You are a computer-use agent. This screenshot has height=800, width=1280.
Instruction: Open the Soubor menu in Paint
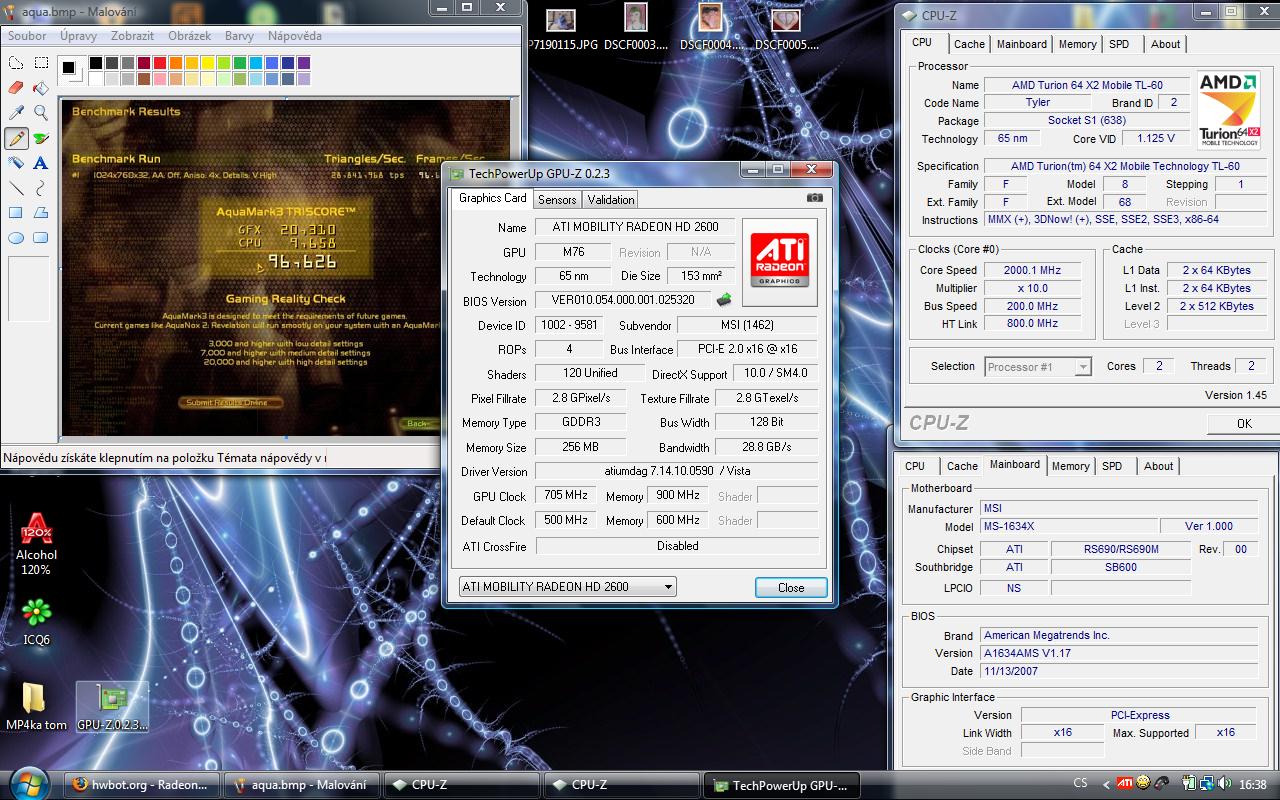(27, 35)
